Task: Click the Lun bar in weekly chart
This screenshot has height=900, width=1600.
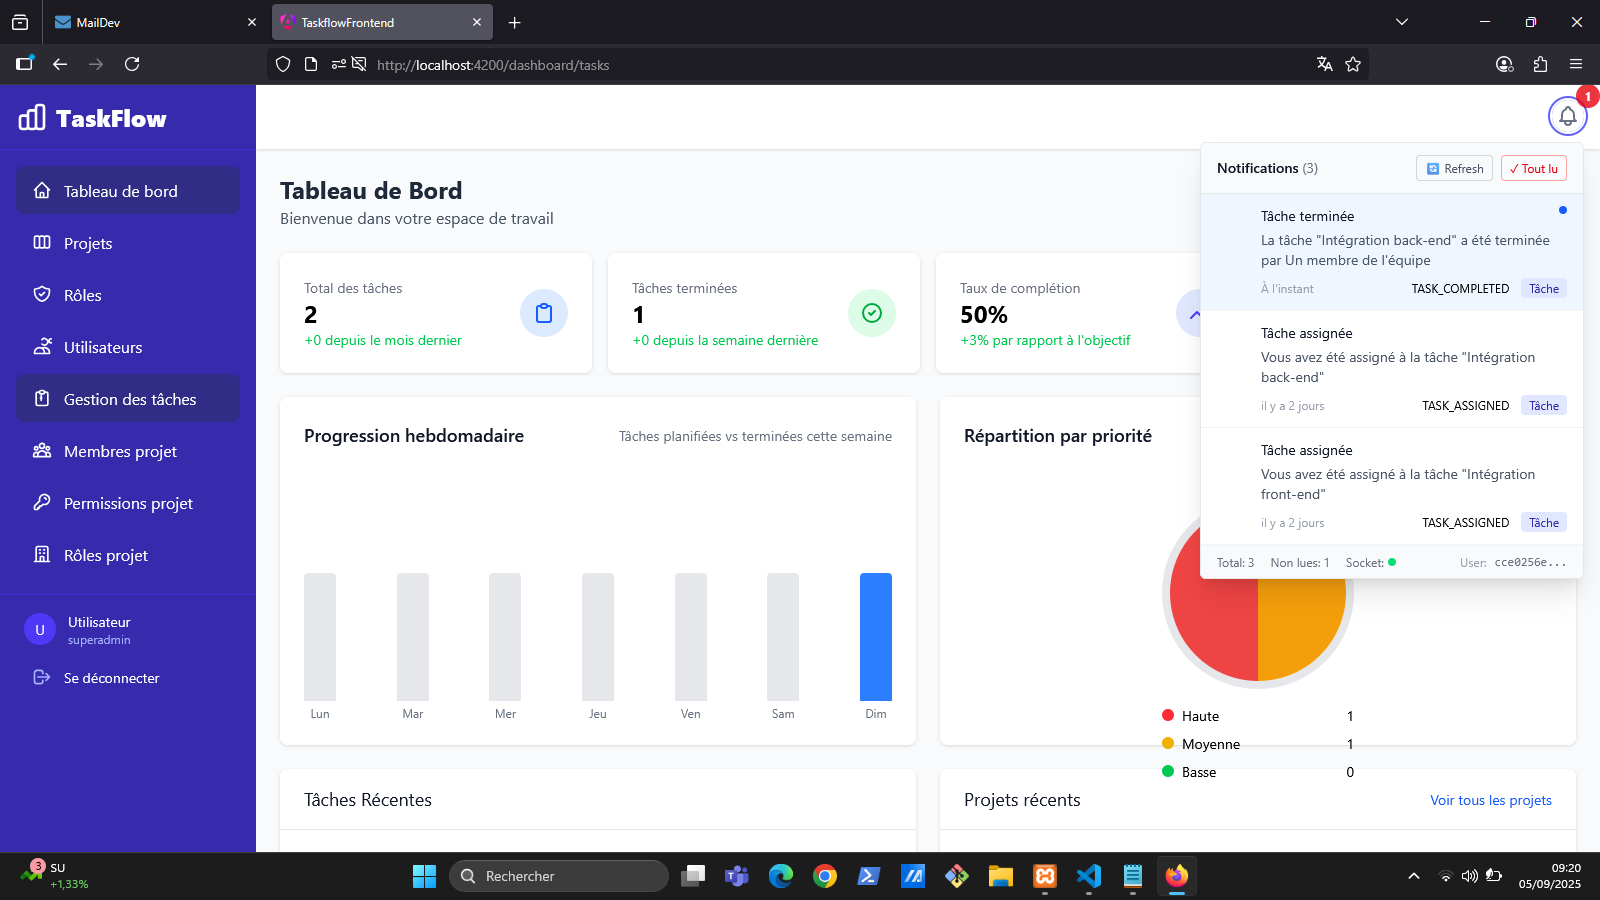Action: coord(320,637)
